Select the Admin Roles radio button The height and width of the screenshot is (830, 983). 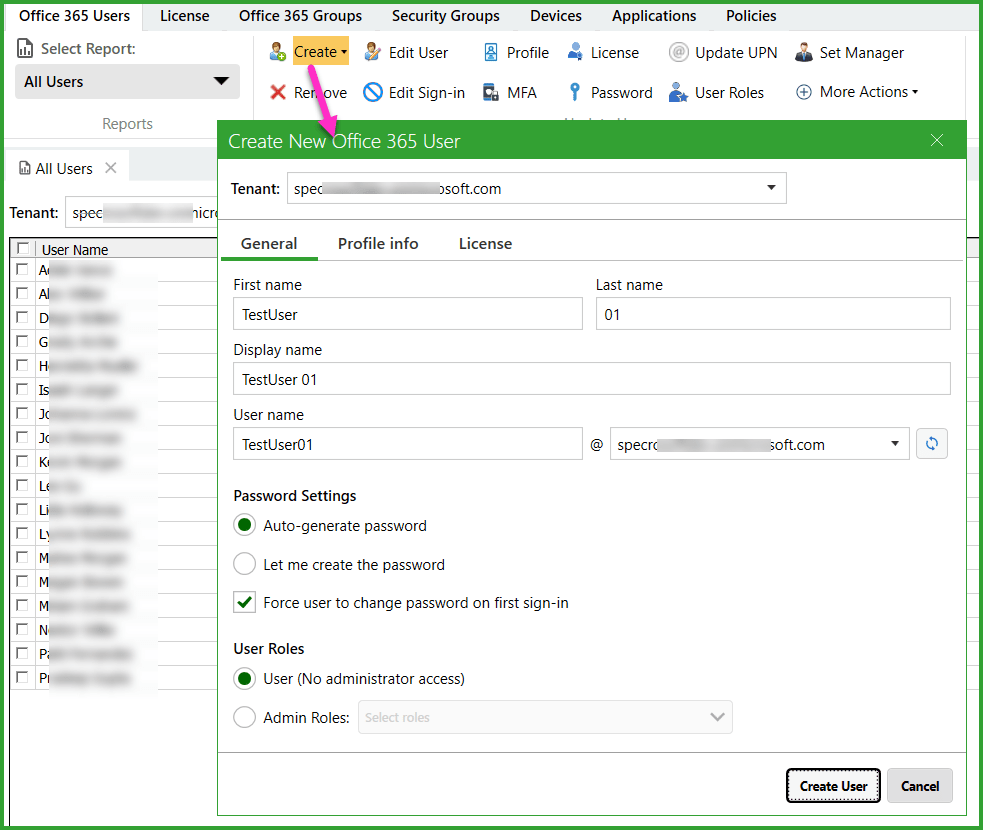[244, 717]
